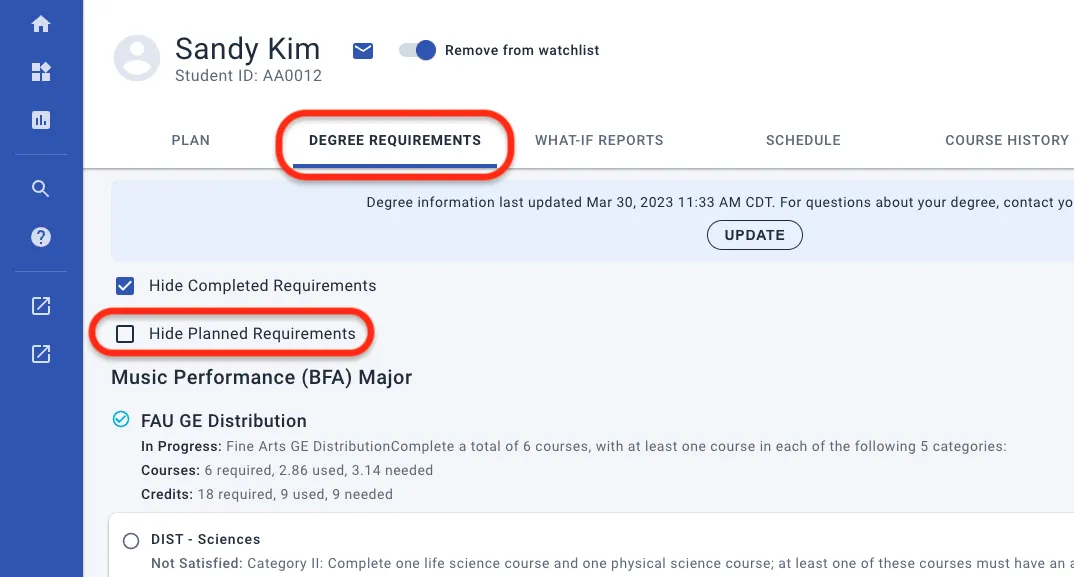Viewport: 1074px width, 577px height.
Task: Open the Schedule tab
Action: (803, 140)
